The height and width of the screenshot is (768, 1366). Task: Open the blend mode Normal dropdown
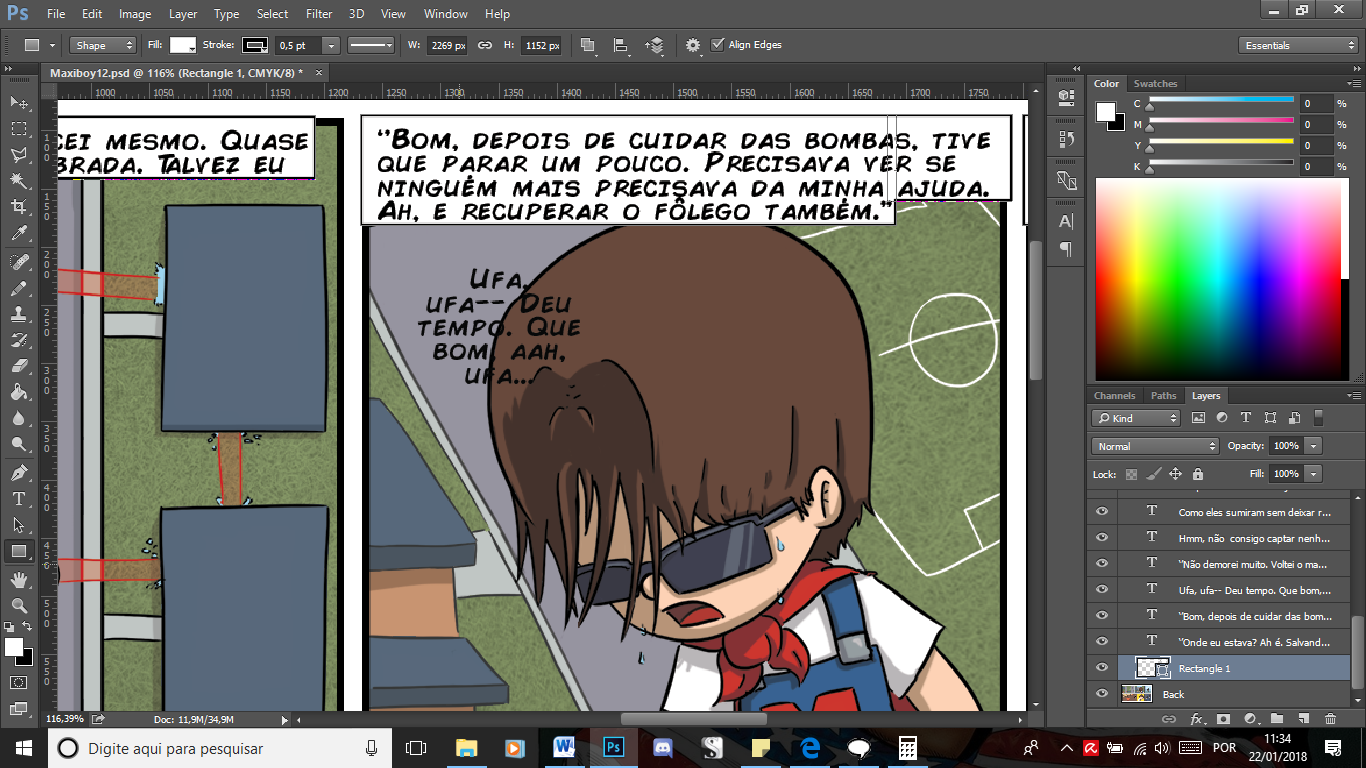(x=1155, y=446)
